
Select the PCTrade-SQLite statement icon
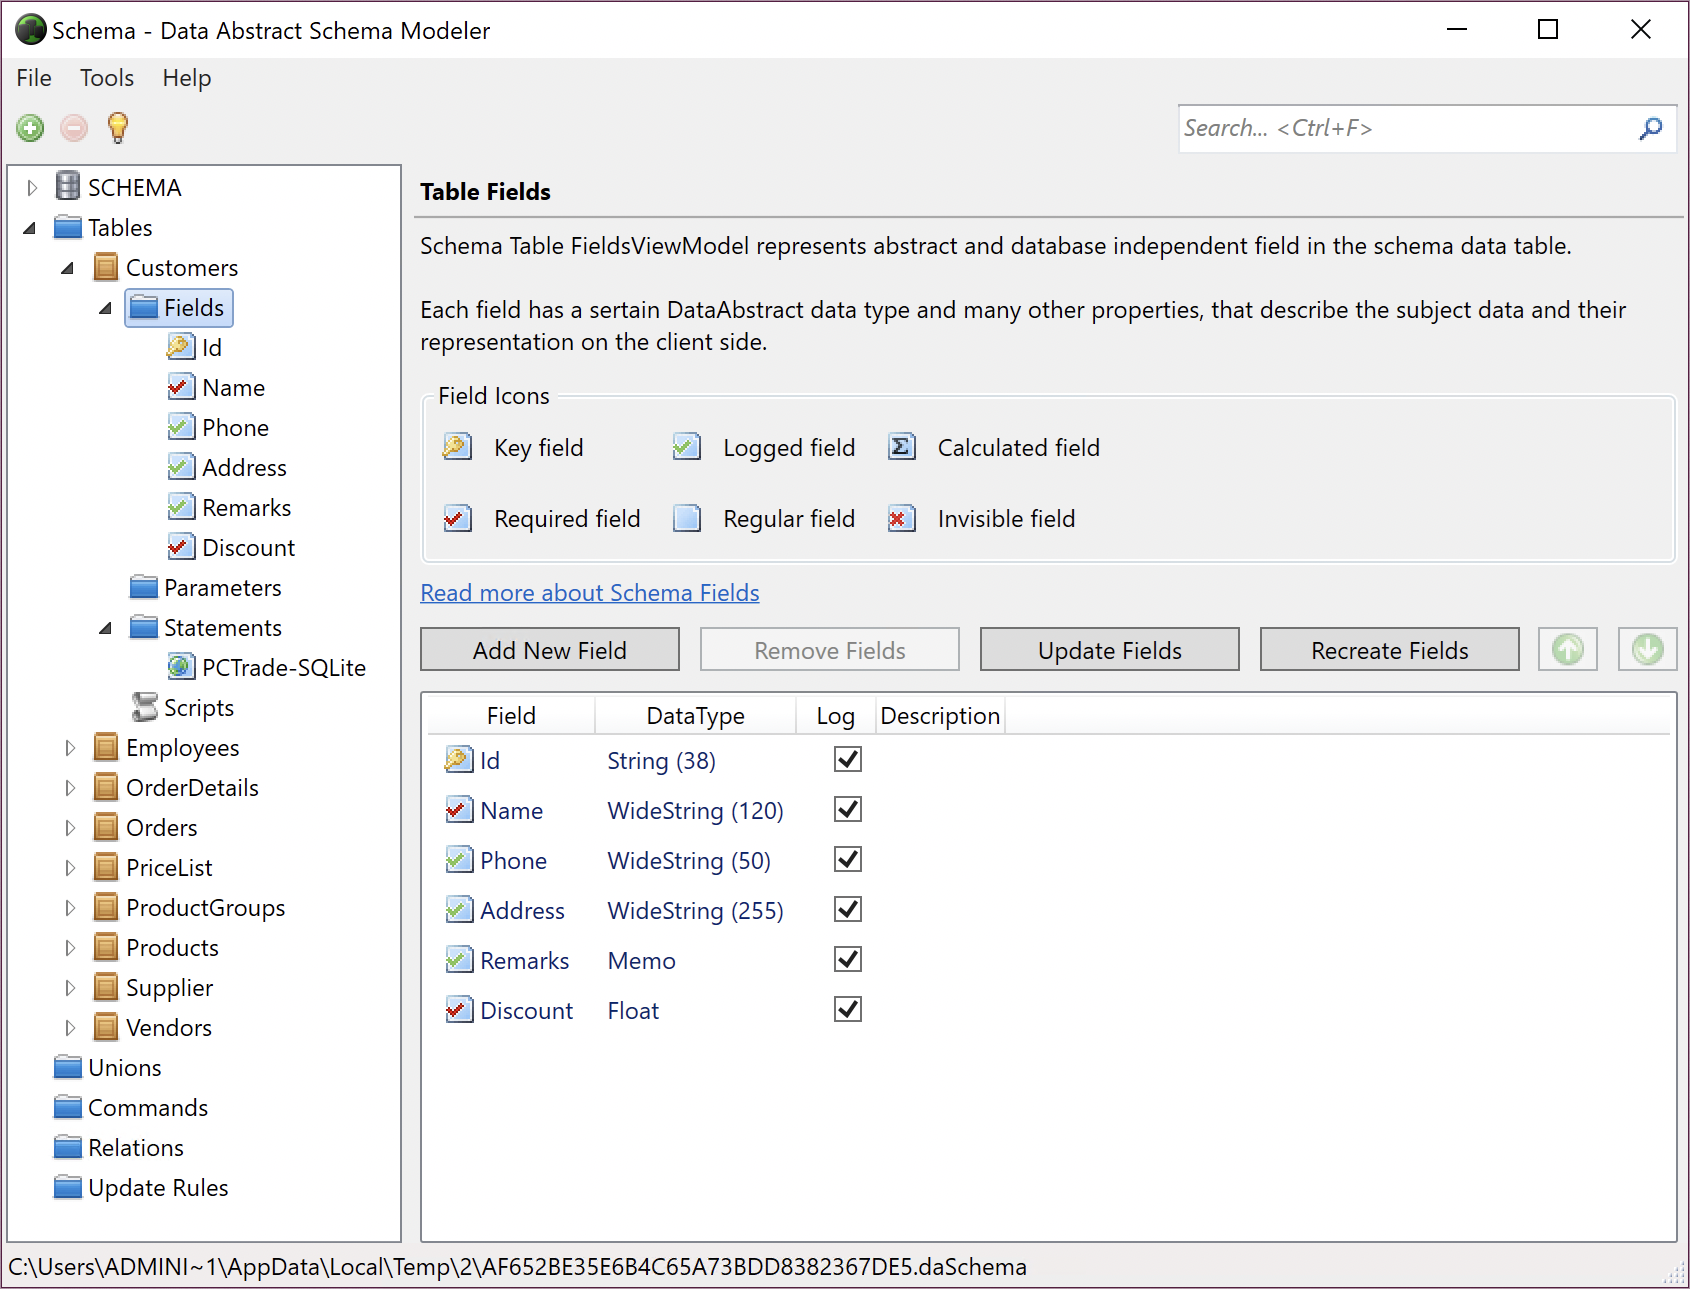[x=181, y=667]
